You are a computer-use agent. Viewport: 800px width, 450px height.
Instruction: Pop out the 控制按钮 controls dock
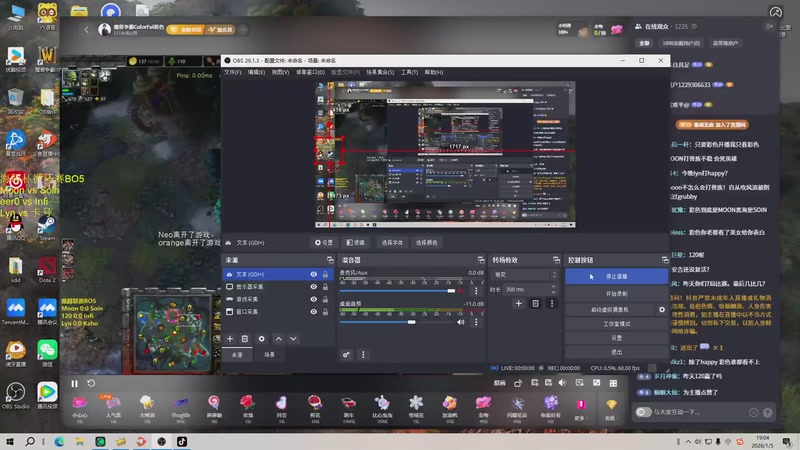[664, 260]
